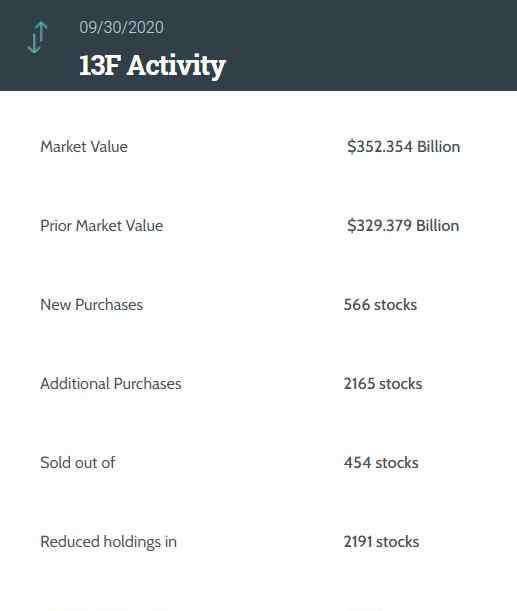Open the Reduced holdings in row
Screen dimensions: 517x611
258,542
